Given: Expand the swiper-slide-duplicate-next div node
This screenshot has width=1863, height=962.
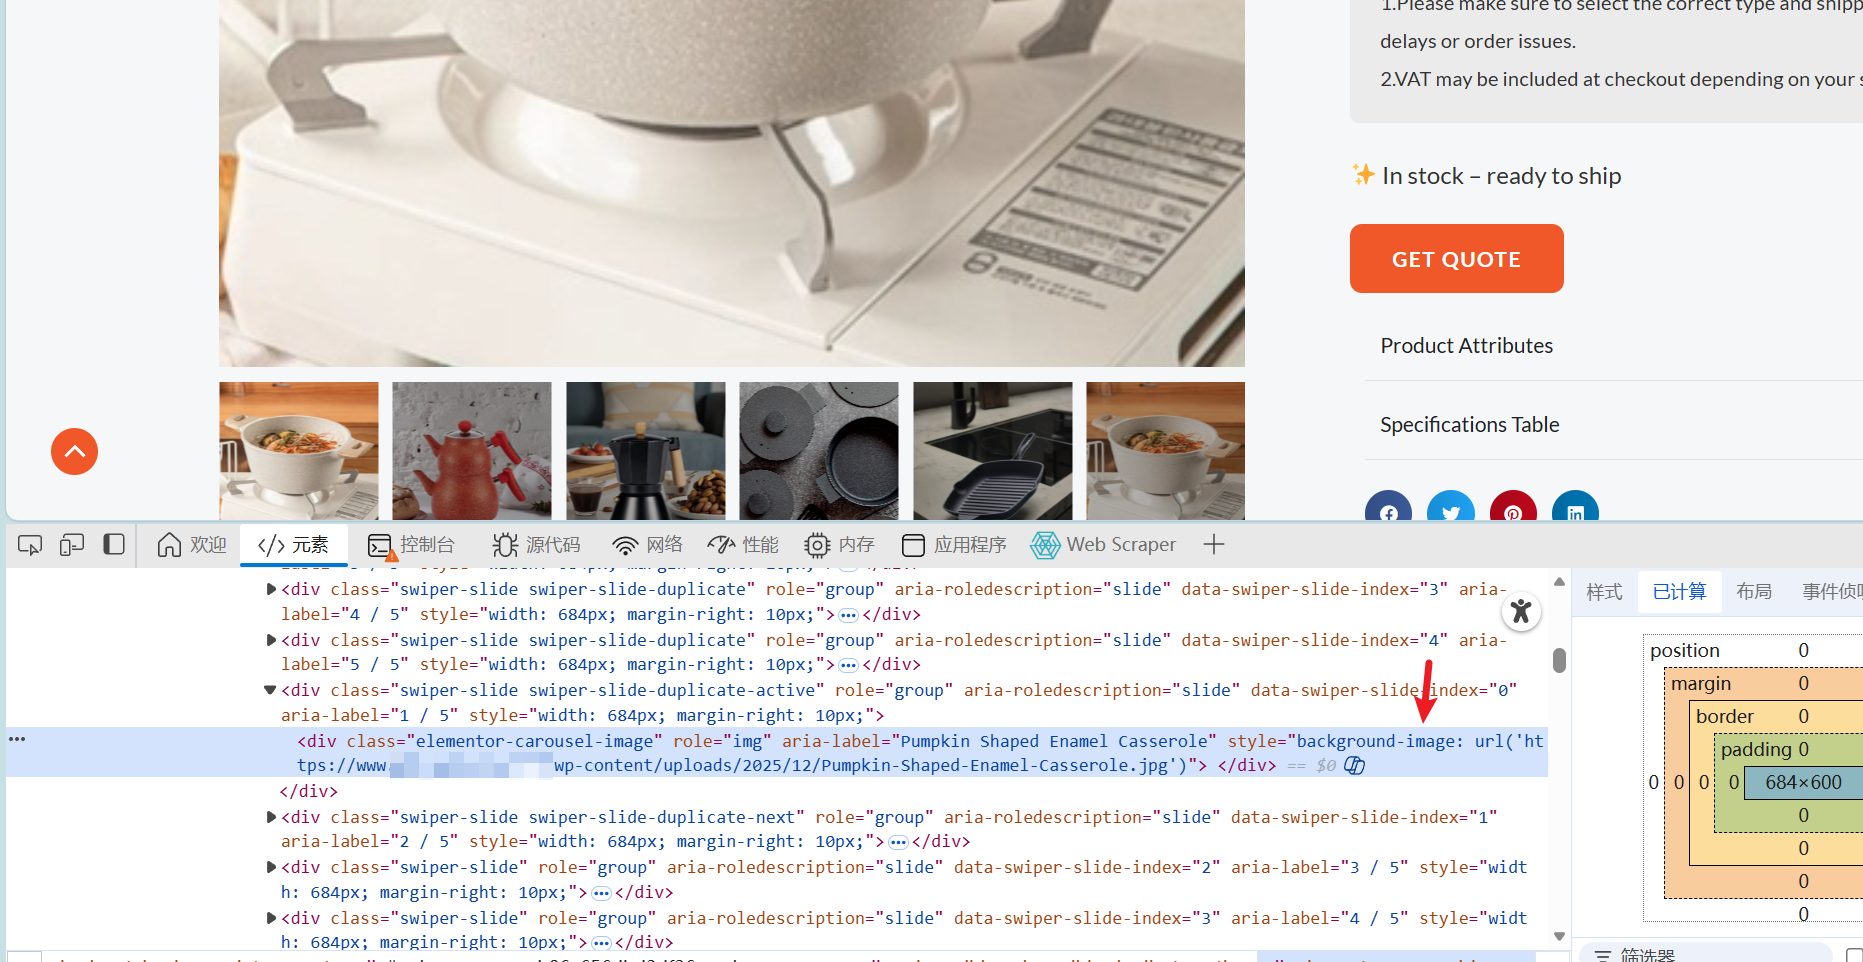Looking at the screenshot, I should [x=270, y=816].
